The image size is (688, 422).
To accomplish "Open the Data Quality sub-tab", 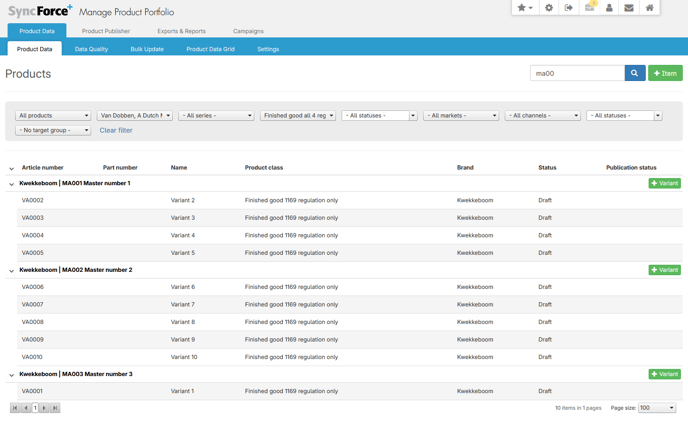I will click(x=91, y=49).
